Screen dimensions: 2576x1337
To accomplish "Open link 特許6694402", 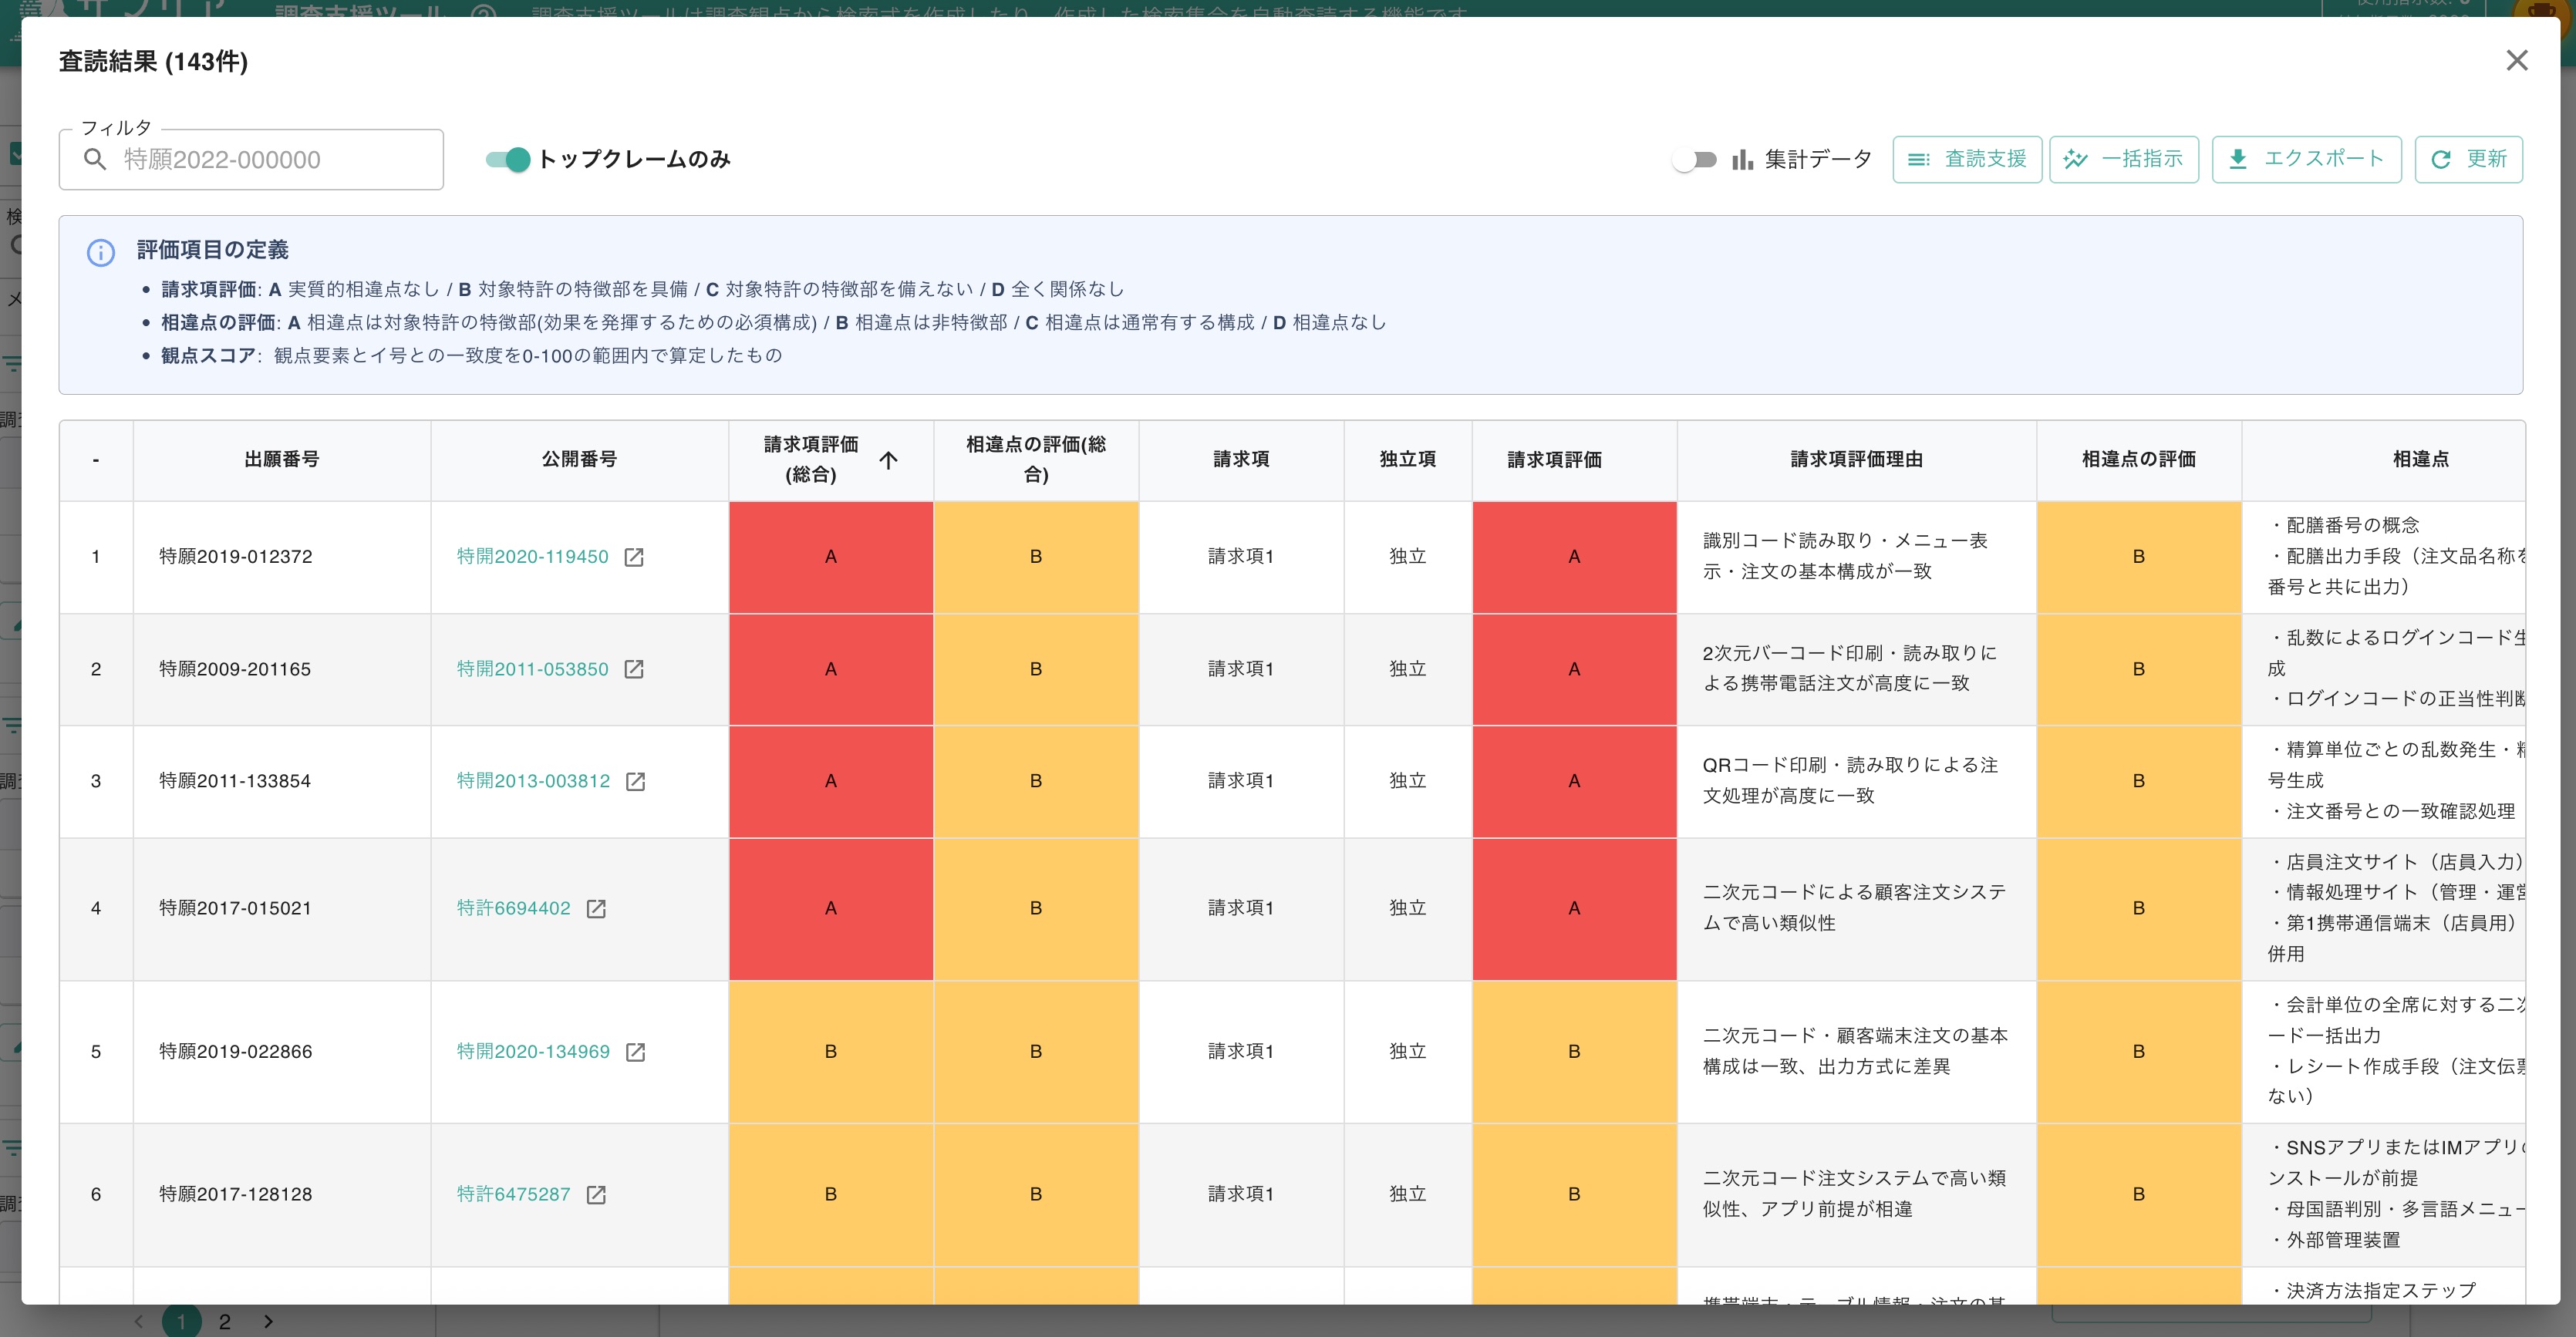I will tap(513, 908).
